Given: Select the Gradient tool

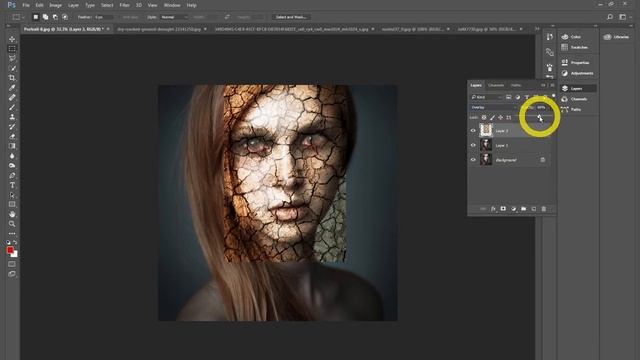Looking at the screenshot, I should 12,146.
